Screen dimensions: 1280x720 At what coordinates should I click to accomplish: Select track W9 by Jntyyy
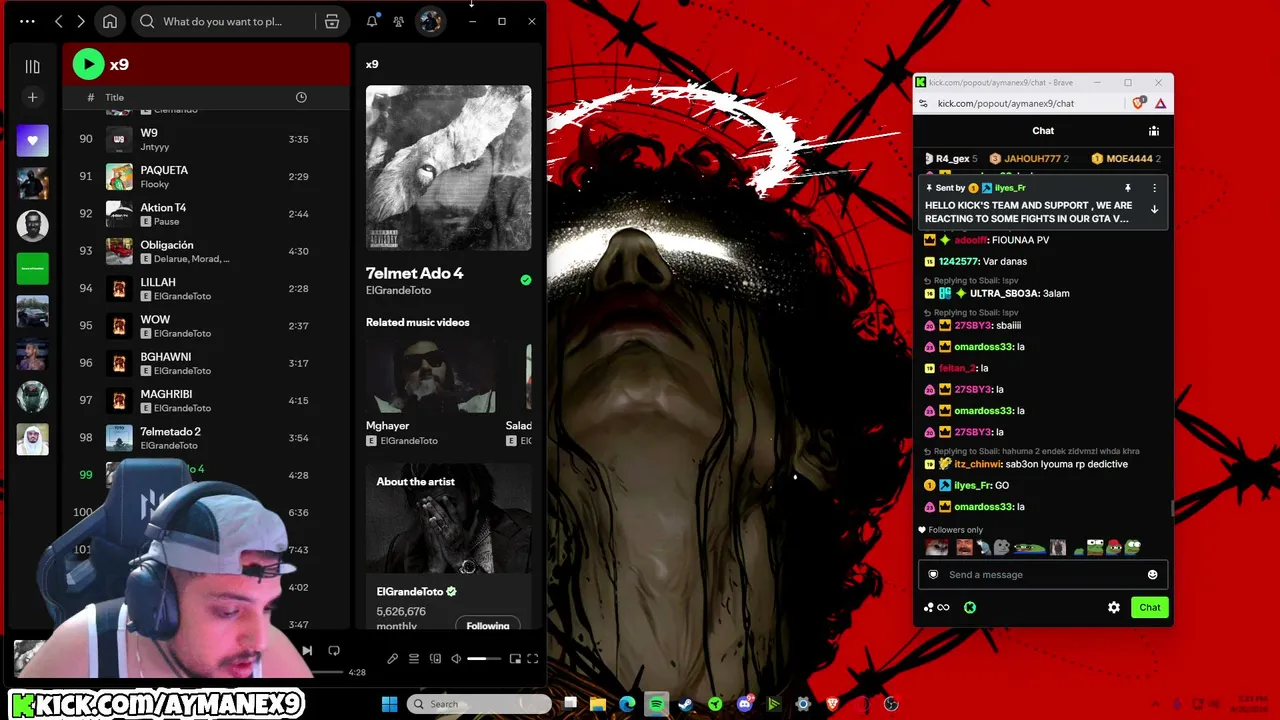[206, 139]
